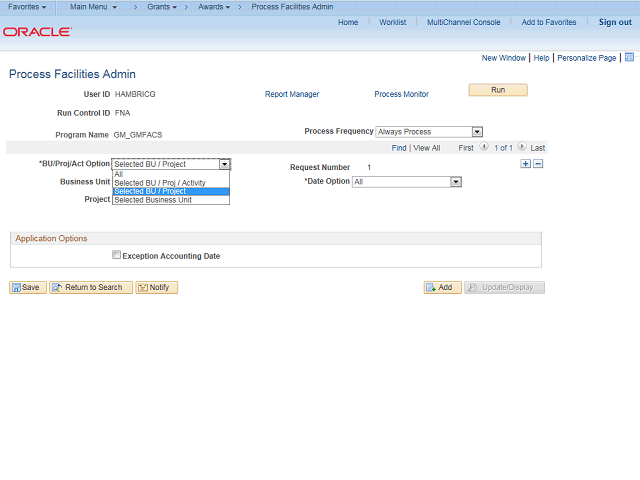Click the First navigation link

[466, 148]
